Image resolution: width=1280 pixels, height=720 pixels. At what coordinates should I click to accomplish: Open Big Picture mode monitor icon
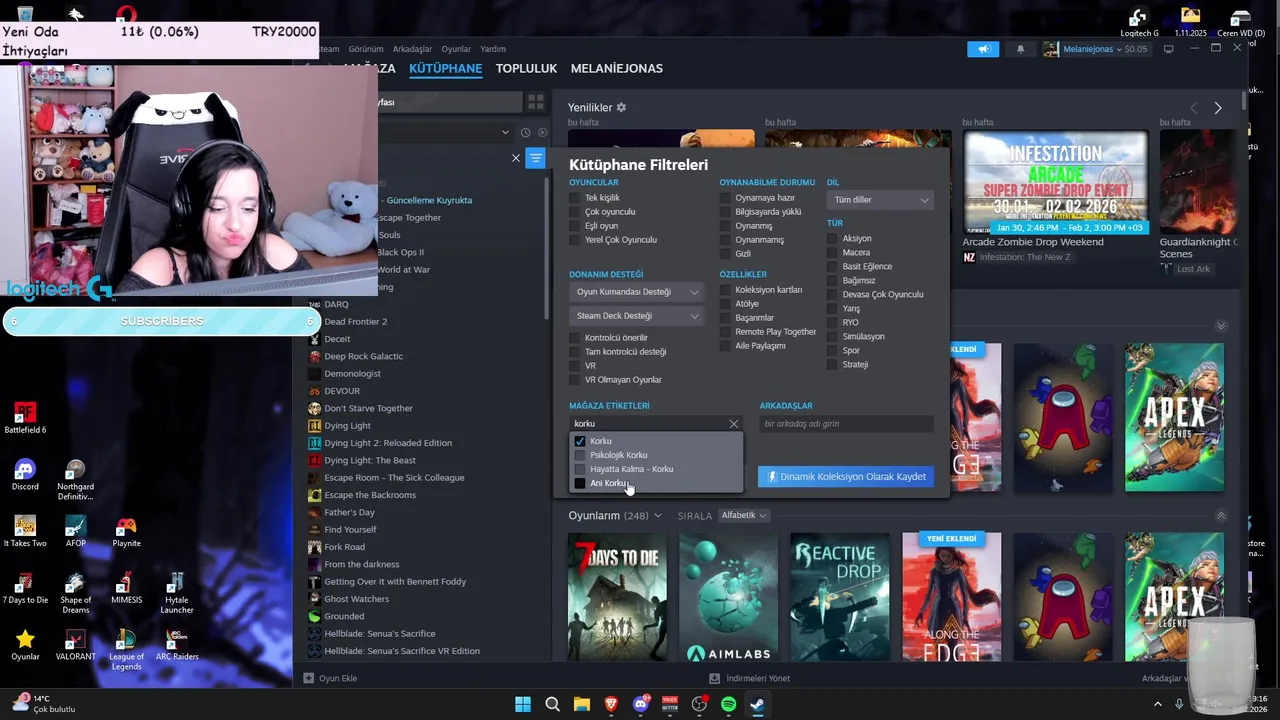click(x=1168, y=49)
